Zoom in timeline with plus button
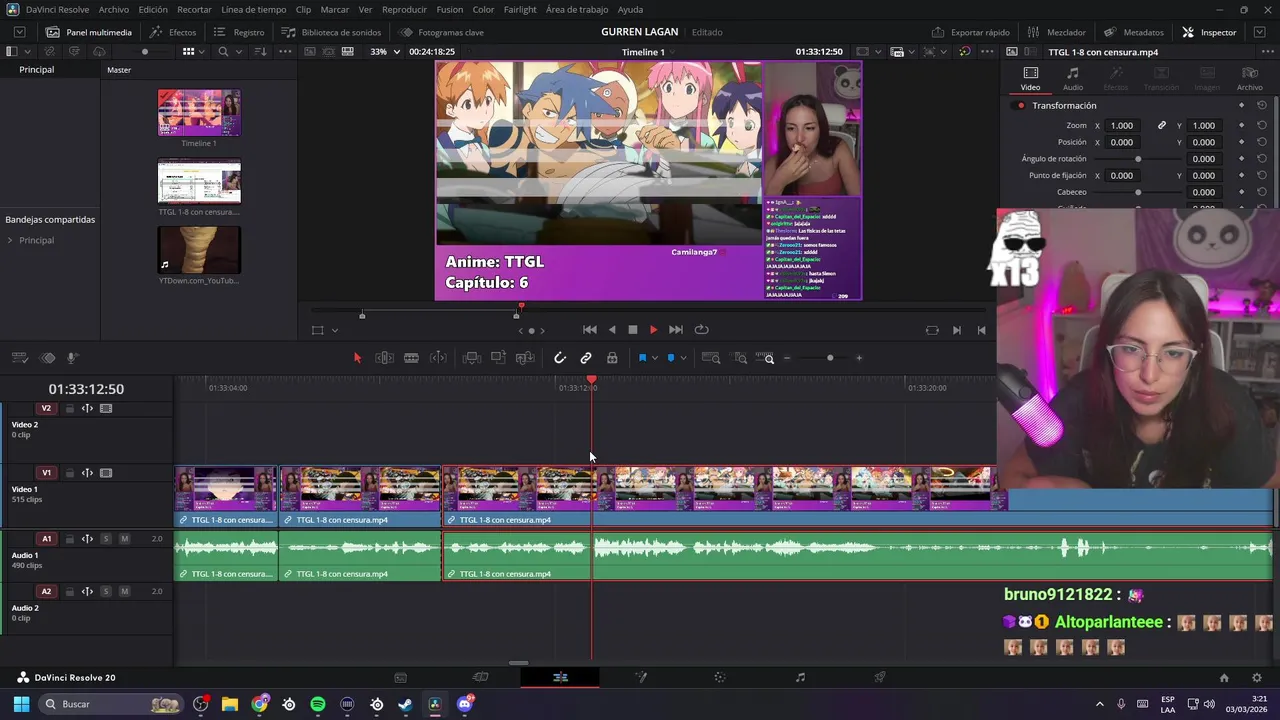Screen dimensions: 1280x720 859,358
